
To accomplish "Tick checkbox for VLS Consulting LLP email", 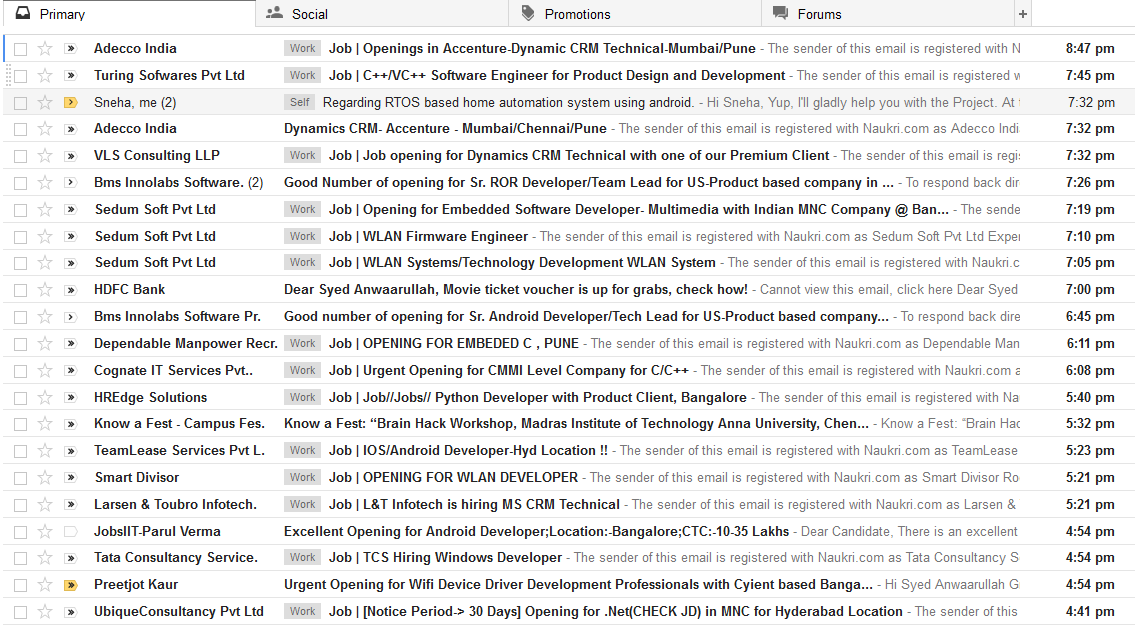I will (x=20, y=156).
